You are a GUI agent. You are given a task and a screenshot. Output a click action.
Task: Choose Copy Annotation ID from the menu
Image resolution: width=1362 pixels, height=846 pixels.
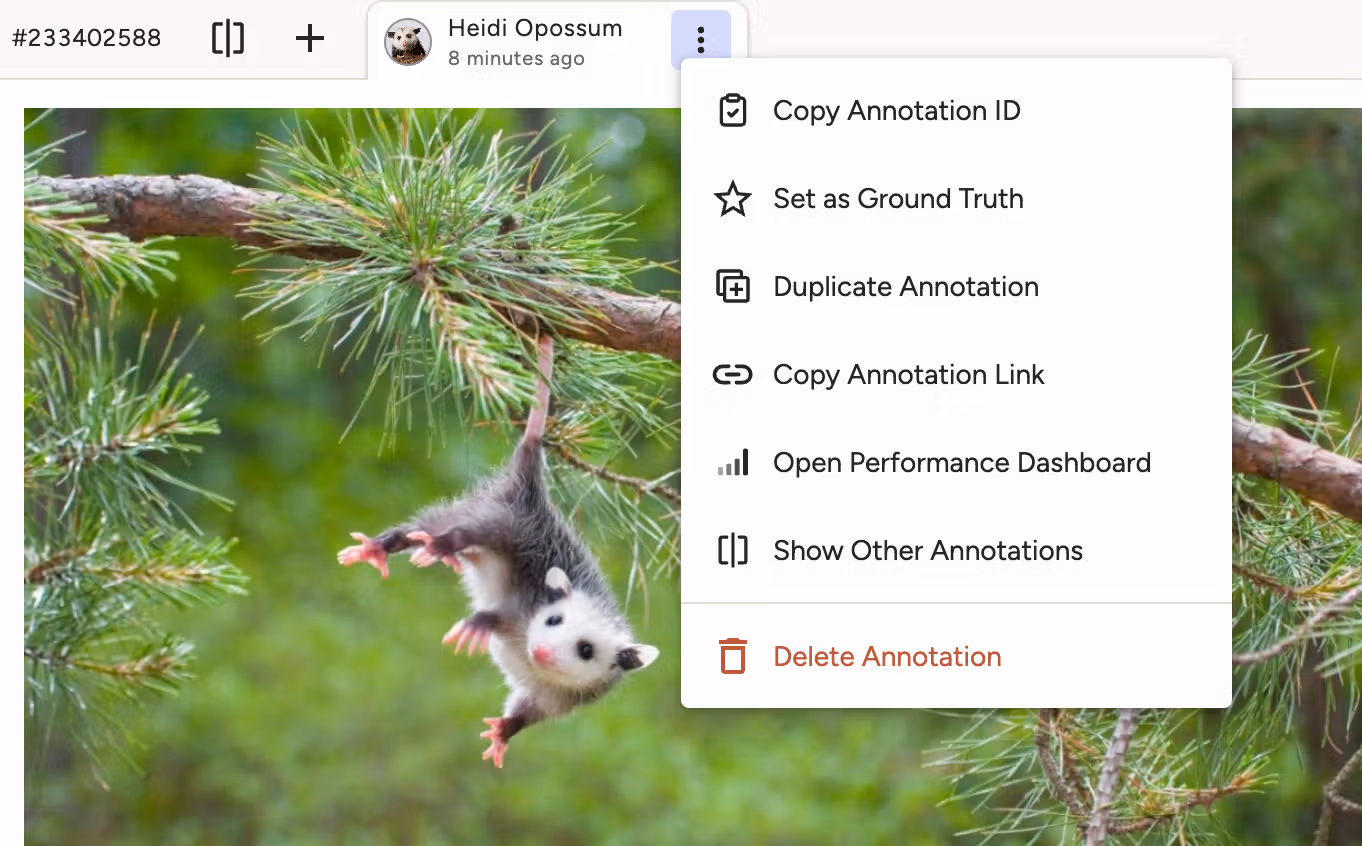[x=896, y=111]
